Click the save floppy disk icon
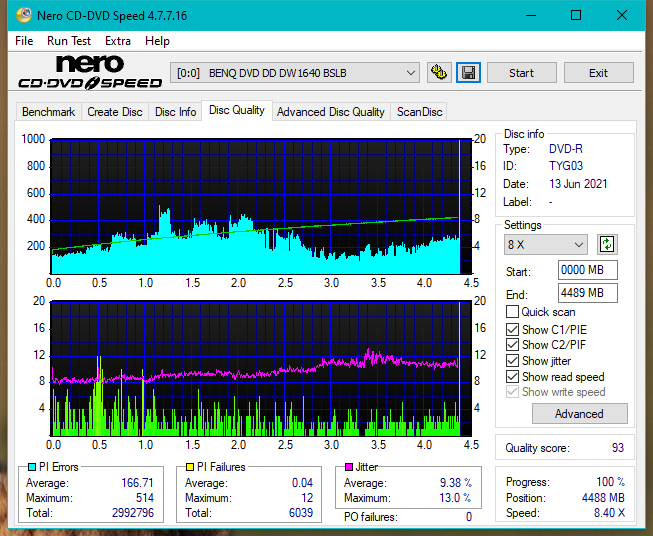This screenshot has width=653, height=536. click(469, 73)
